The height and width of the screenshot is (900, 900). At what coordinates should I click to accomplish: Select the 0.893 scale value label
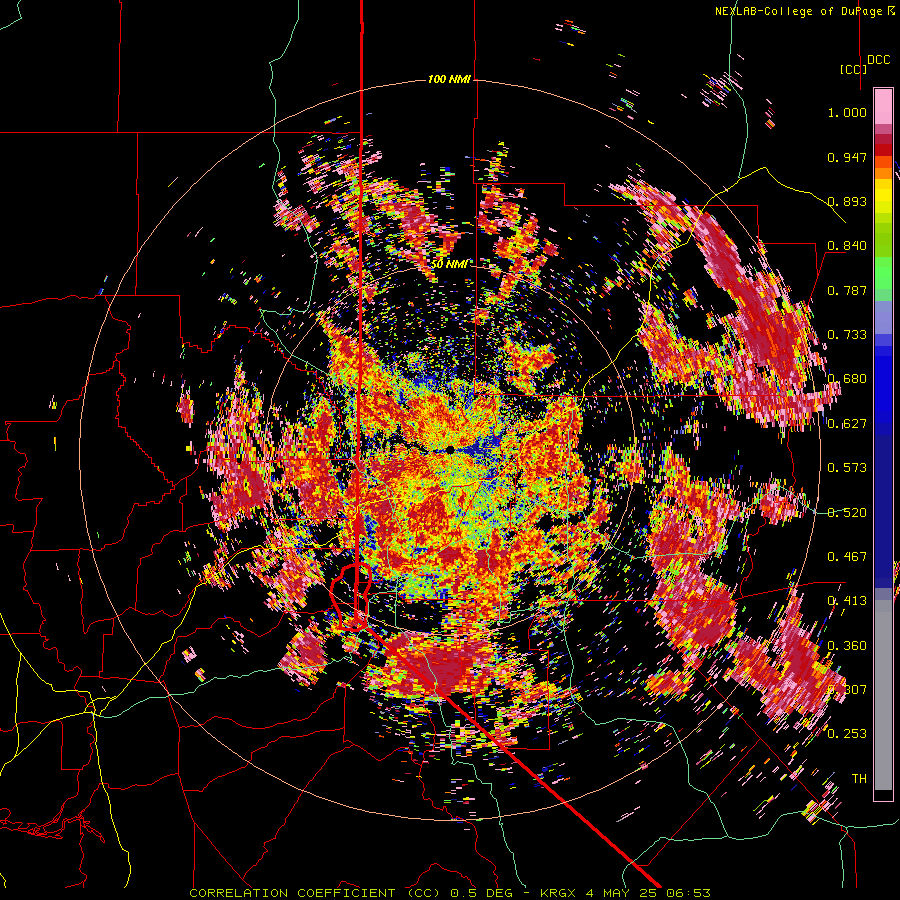coord(847,201)
